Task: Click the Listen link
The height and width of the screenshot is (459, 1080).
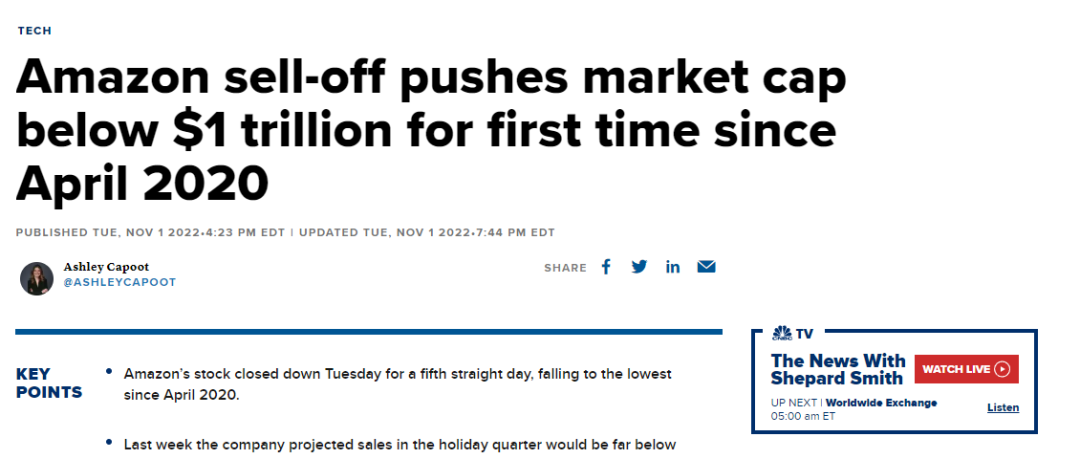Action: click(x=1003, y=408)
